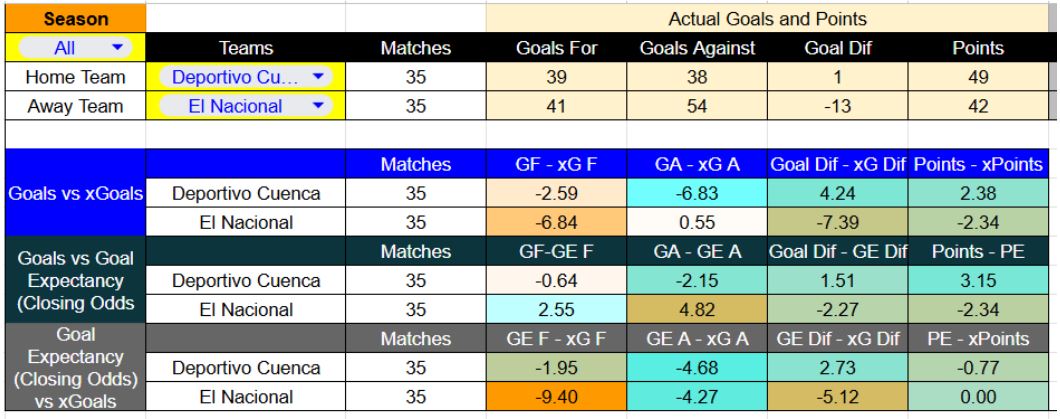The image size is (1060, 419).
Task: Expand the Away Team 'El Nacional' dropdown
Action: coord(246,105)
